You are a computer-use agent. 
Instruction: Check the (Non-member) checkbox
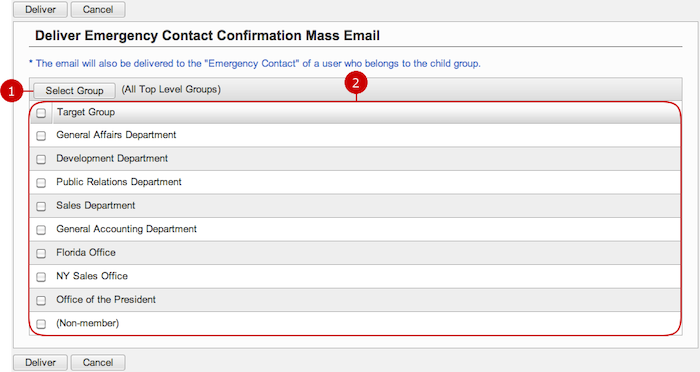41,324
